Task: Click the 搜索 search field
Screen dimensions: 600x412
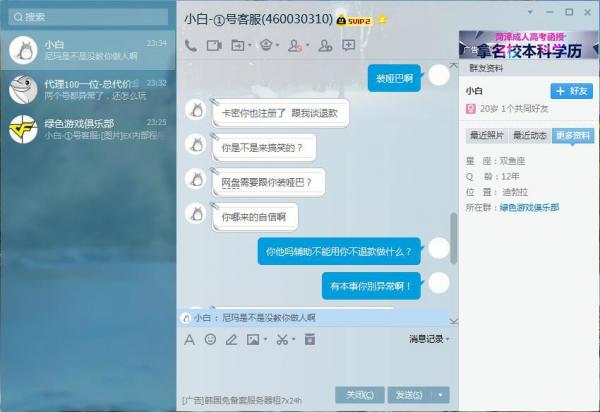Action: [x=88, y=17]
